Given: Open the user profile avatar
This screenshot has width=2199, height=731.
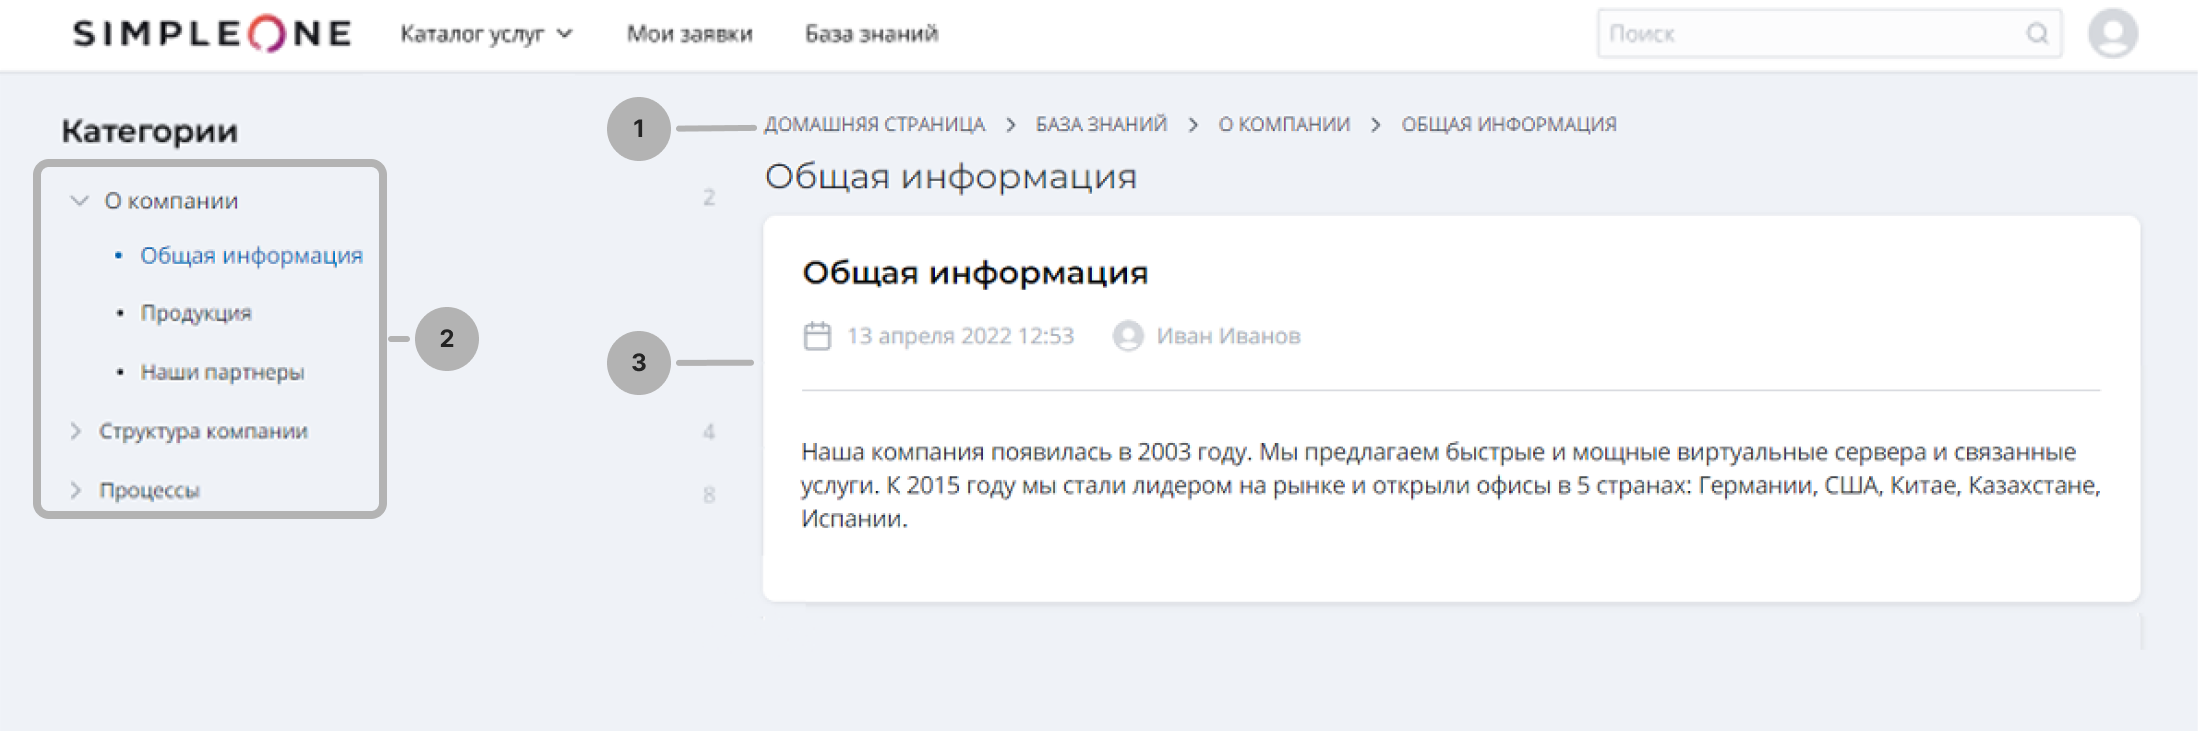Looking at the screenshot, I should (x=2112, y=34).
